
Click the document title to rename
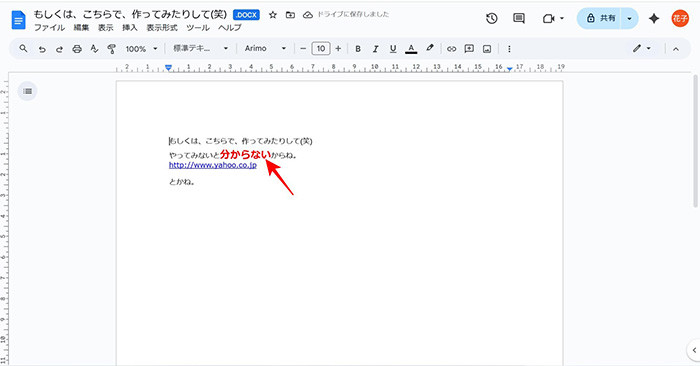click(x=130, y=15)
